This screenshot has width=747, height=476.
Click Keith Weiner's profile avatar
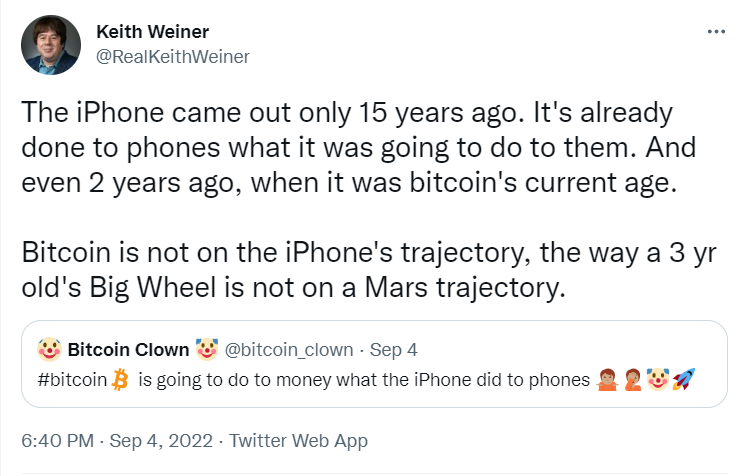click(50, 44)
